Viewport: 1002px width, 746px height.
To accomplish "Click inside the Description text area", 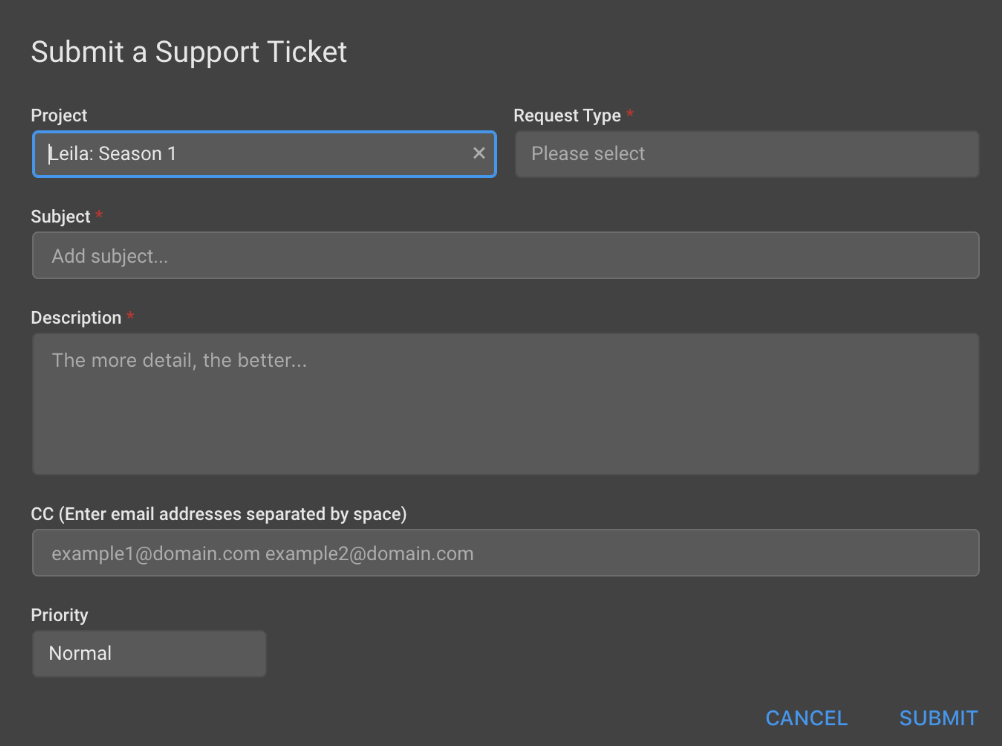I will (x=505, y=404).
